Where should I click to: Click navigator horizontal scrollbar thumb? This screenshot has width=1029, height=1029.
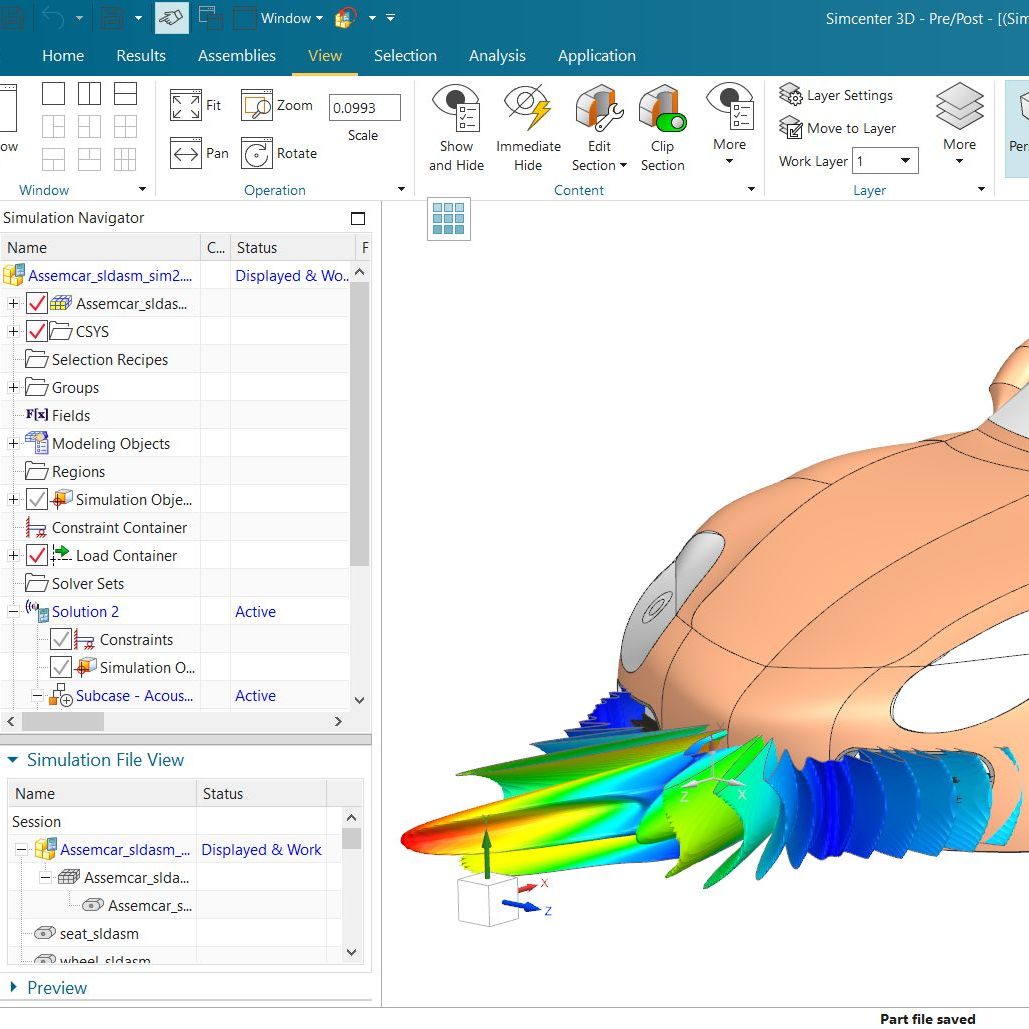(62, 721)
